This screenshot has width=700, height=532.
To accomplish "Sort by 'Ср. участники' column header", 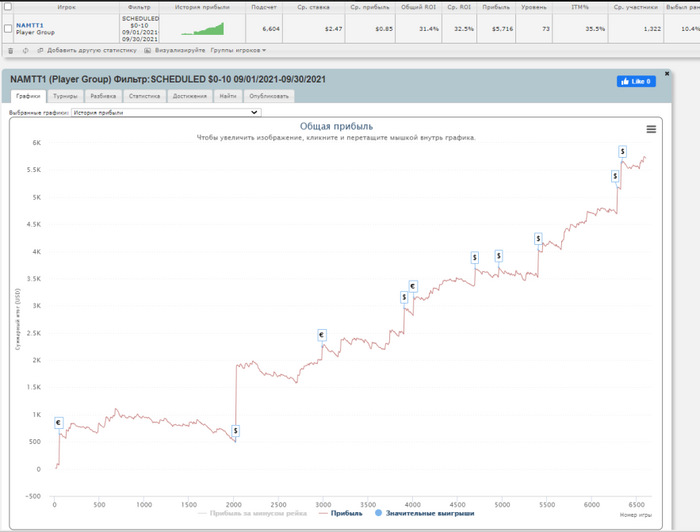I will (x=635, y=7).
